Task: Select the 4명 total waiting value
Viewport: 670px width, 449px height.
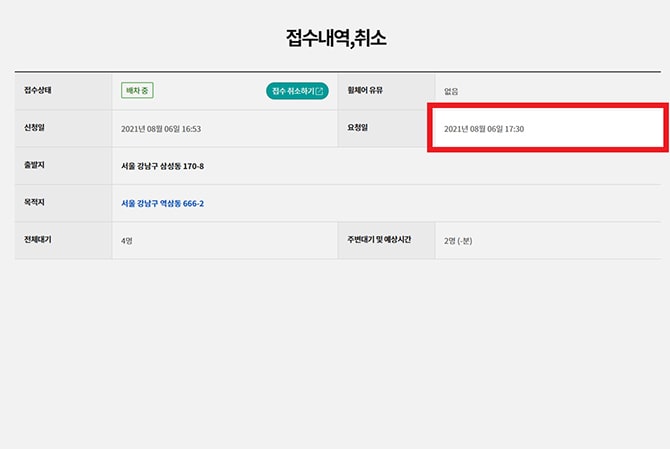Action: coord(126,241)
